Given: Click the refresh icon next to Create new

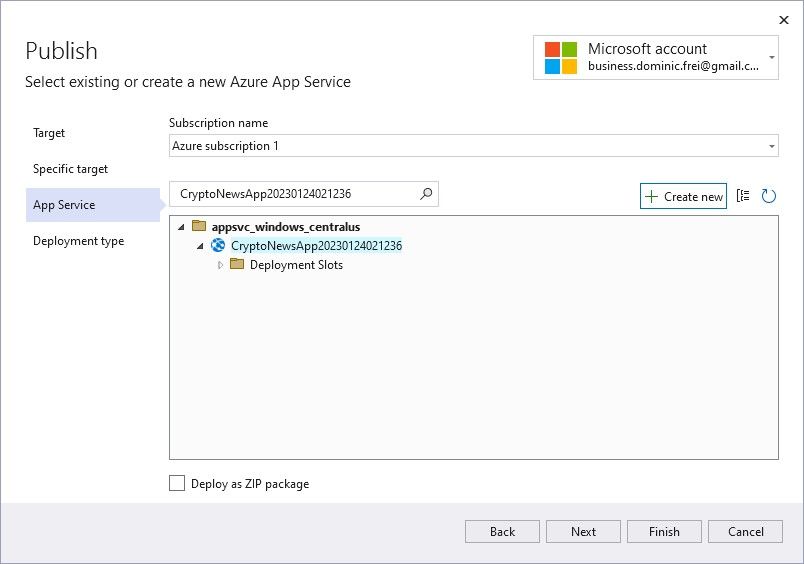Looking at the screenshot, I should click(x=768, y=196).
